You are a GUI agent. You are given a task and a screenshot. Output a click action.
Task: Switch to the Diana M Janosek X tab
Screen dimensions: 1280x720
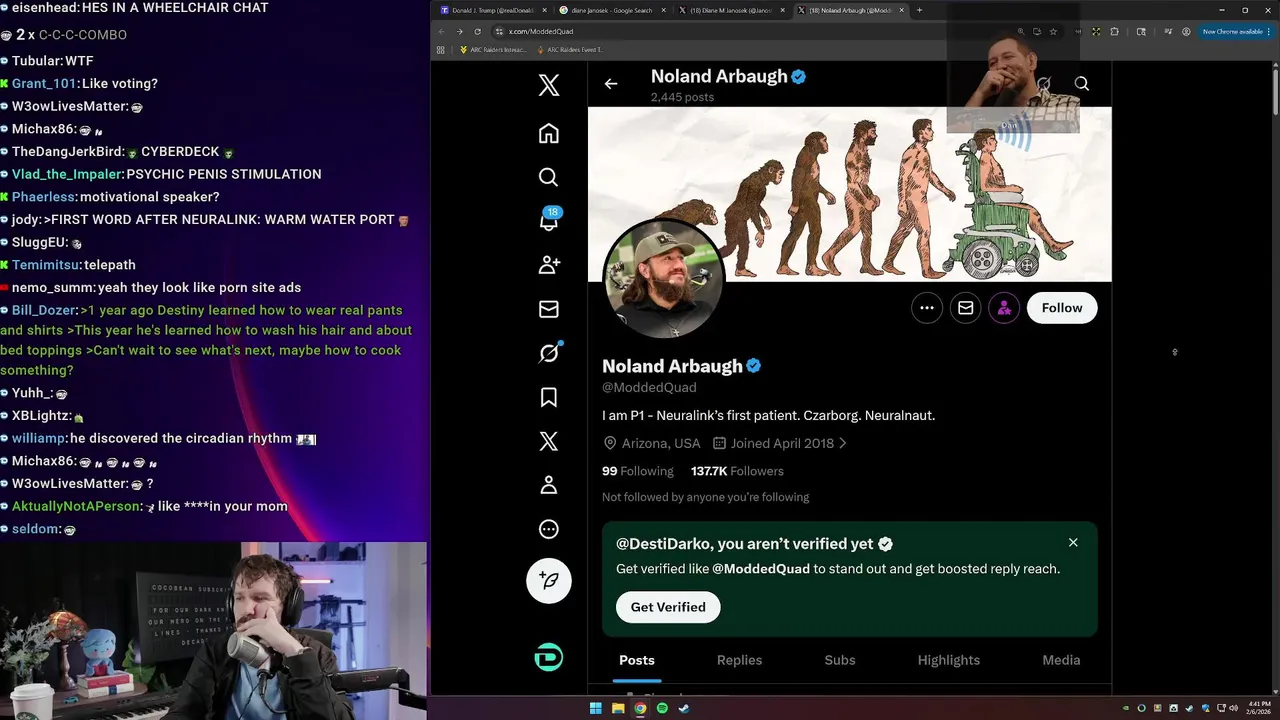click(730, 10)
